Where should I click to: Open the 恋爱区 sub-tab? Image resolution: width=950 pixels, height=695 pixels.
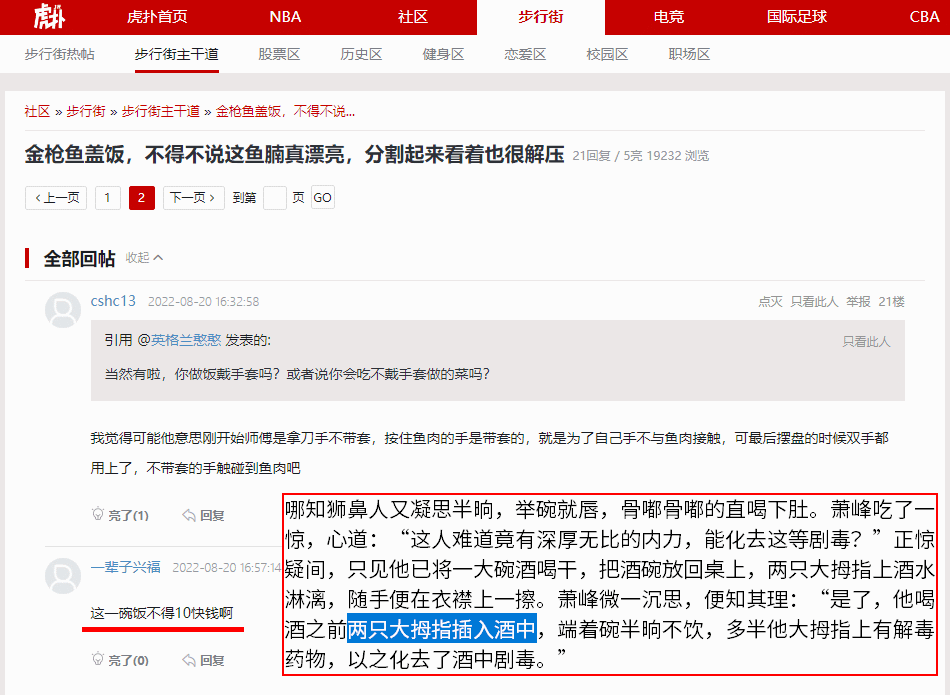point(525,55)
